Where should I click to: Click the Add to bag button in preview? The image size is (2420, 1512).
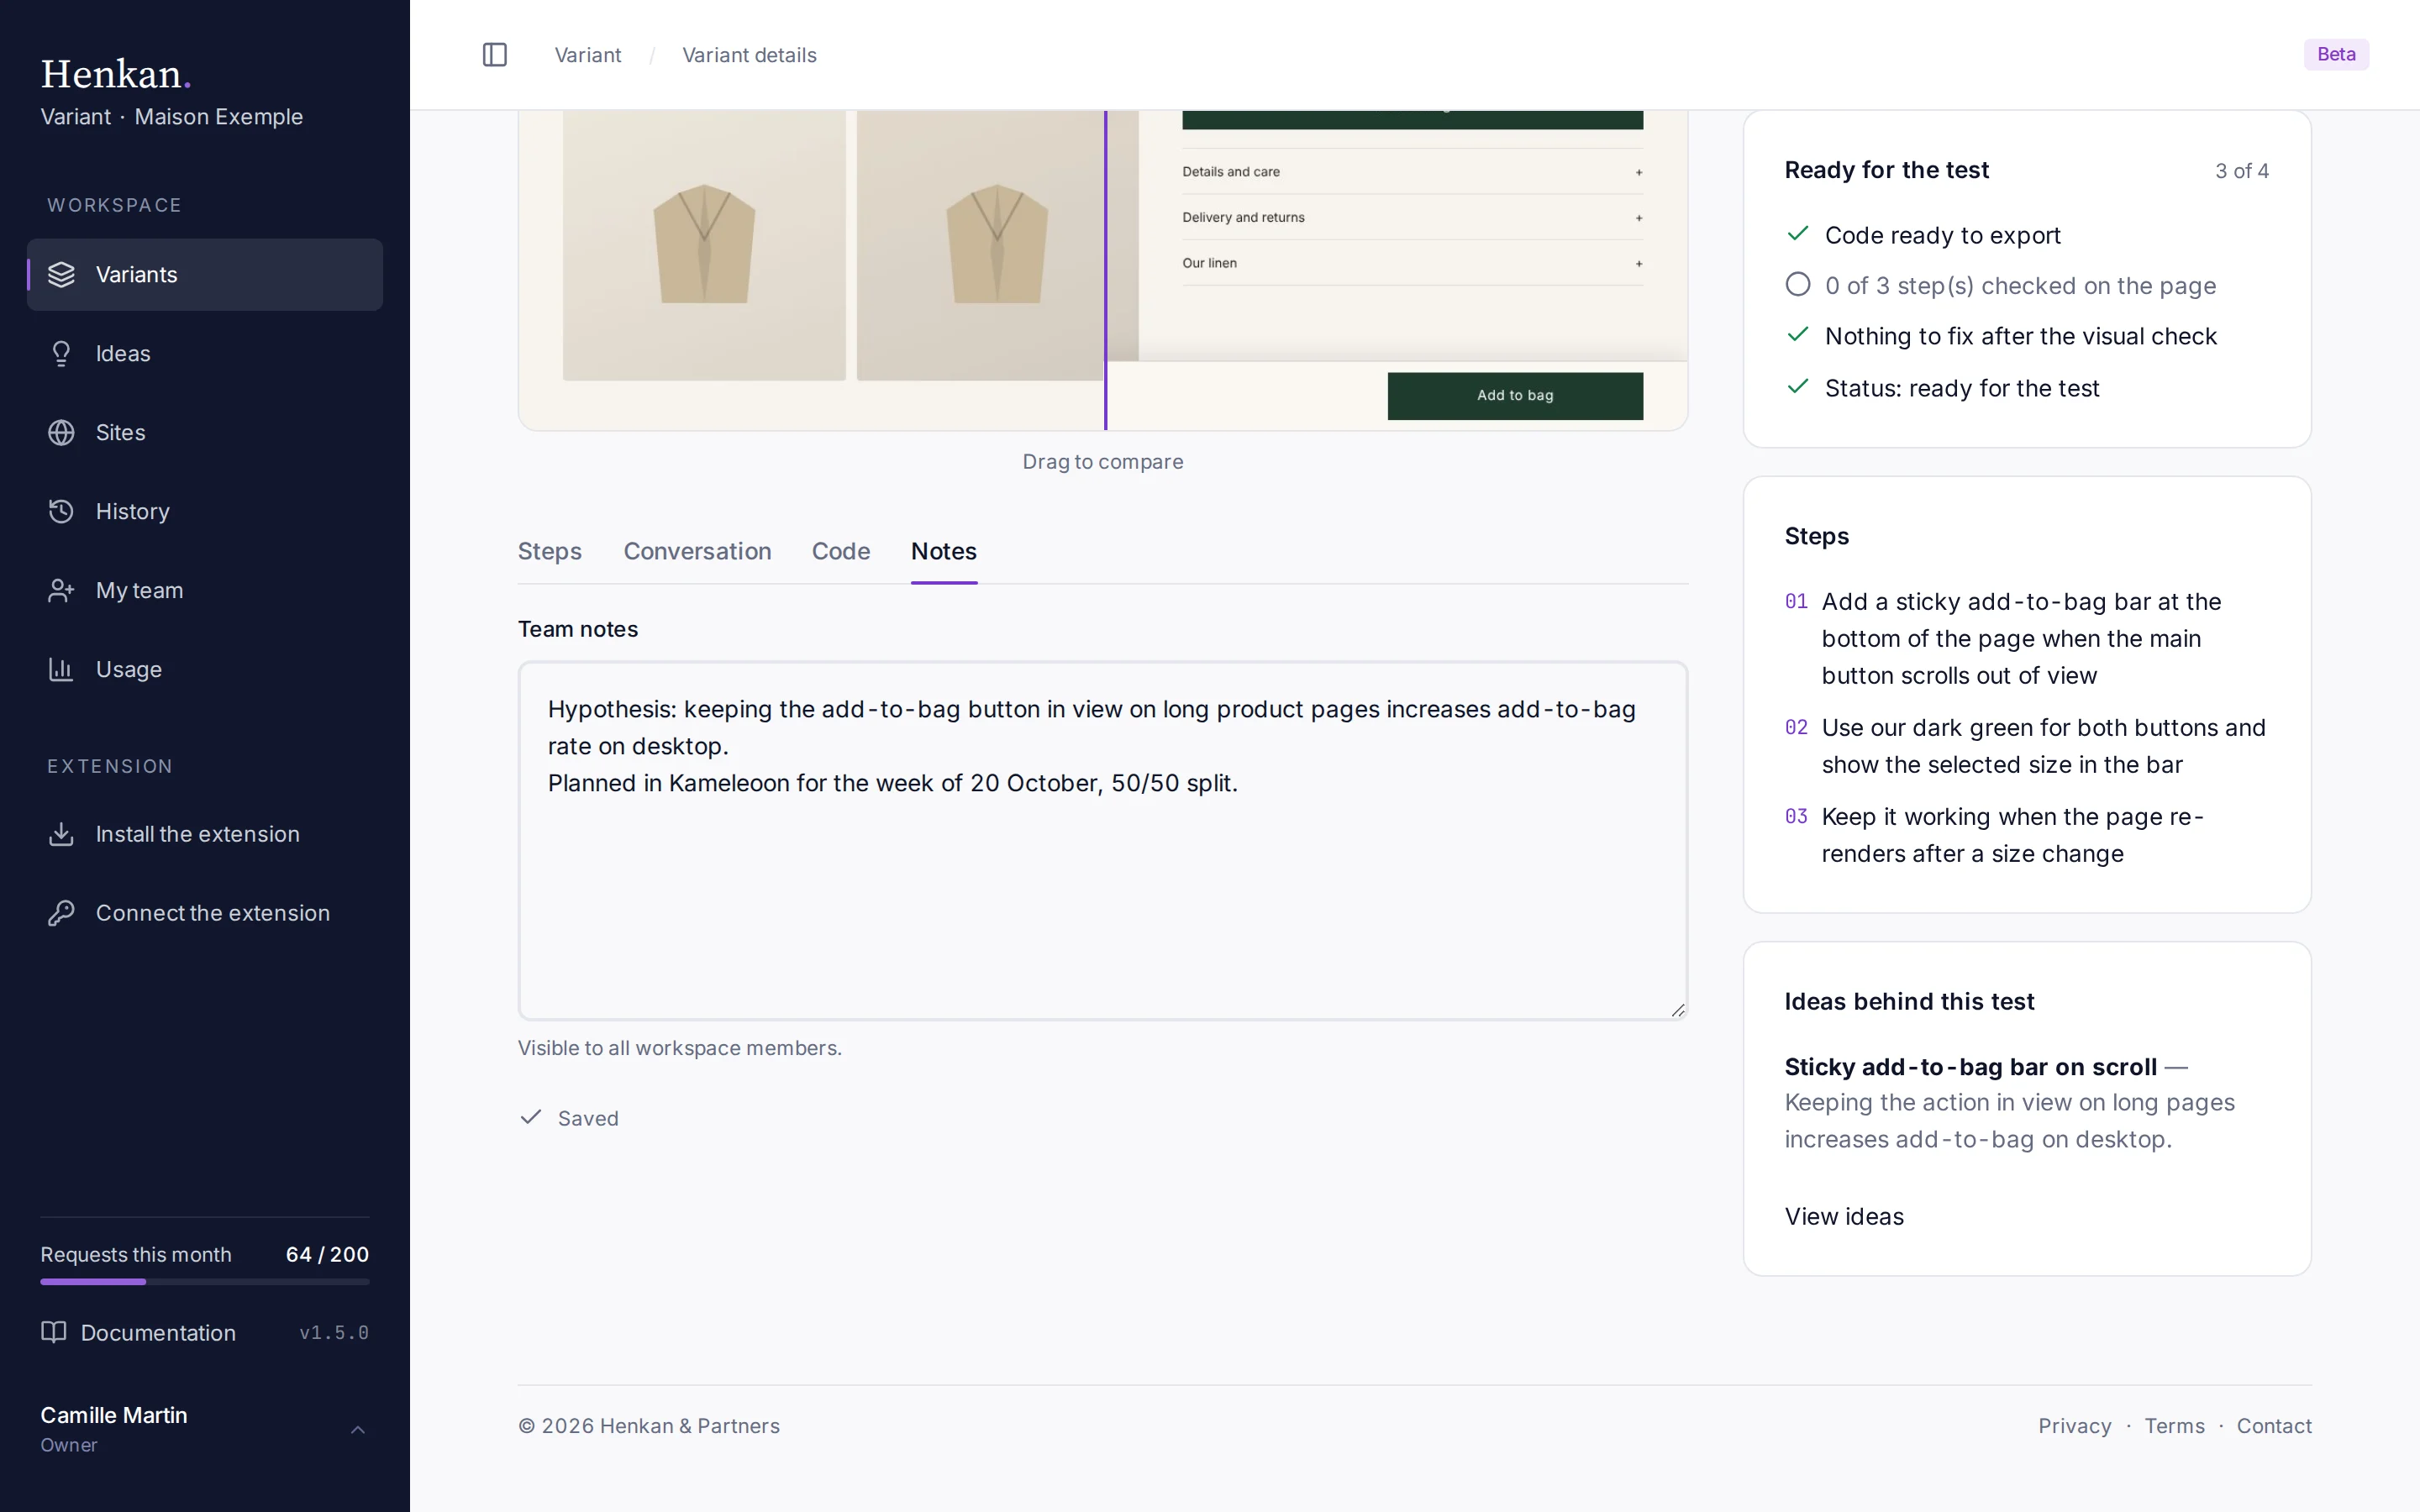(x=1515, y=395)
